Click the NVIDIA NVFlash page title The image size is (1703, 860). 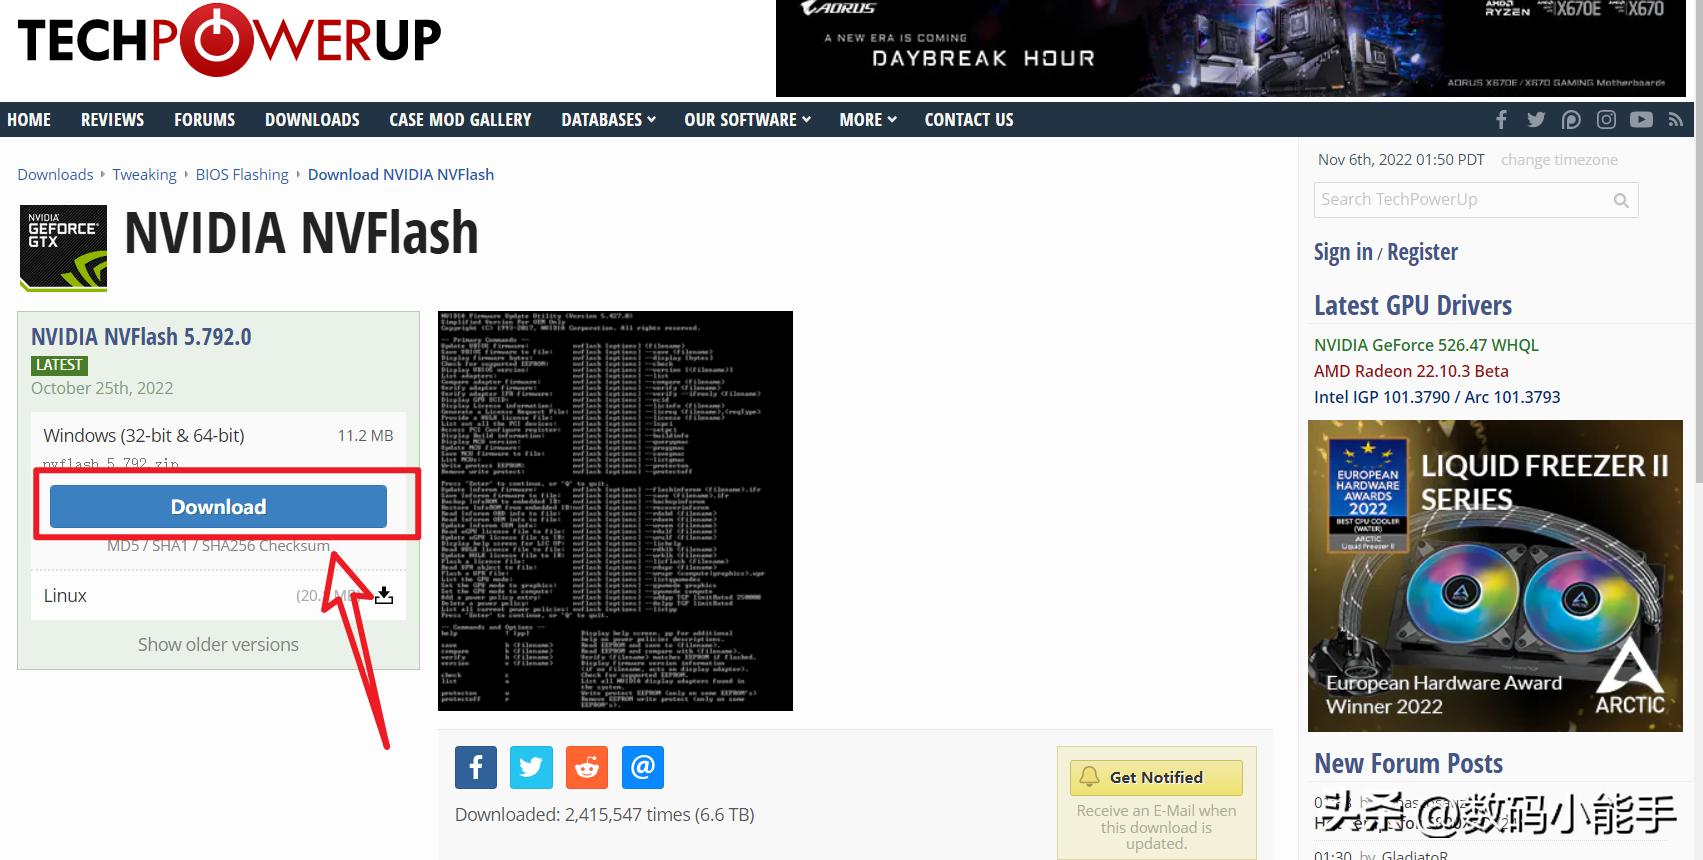[x=301, y=233]
